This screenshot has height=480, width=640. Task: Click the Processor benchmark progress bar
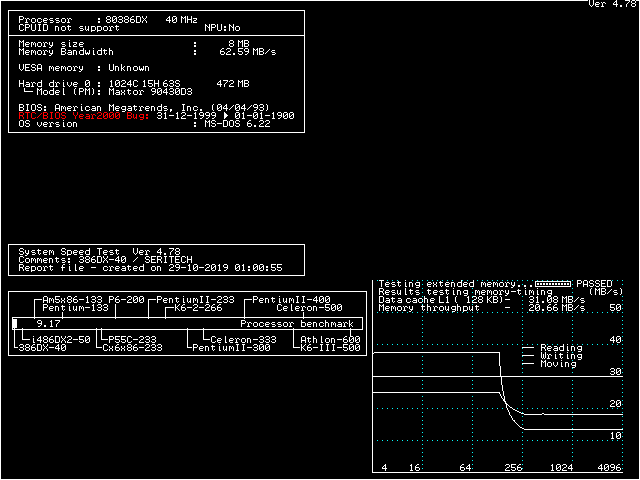click(x=190, y=324)
